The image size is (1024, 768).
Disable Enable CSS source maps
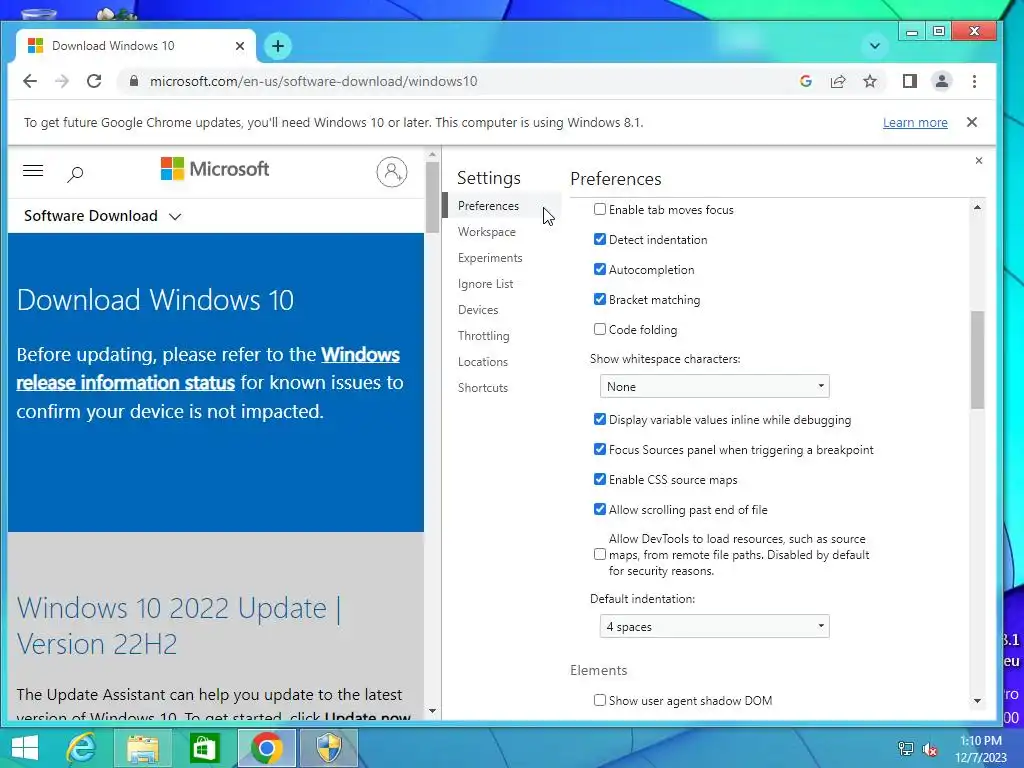[600, 479]
